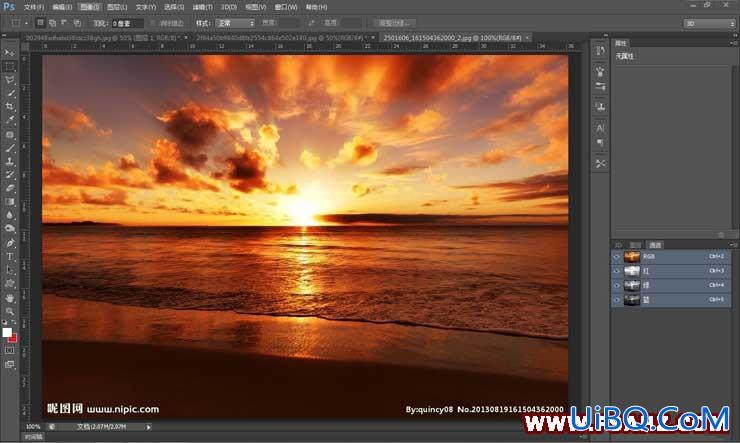Screen dimensions: 740x443
Task: Select the Magic Wand tool
Action: 9,93
